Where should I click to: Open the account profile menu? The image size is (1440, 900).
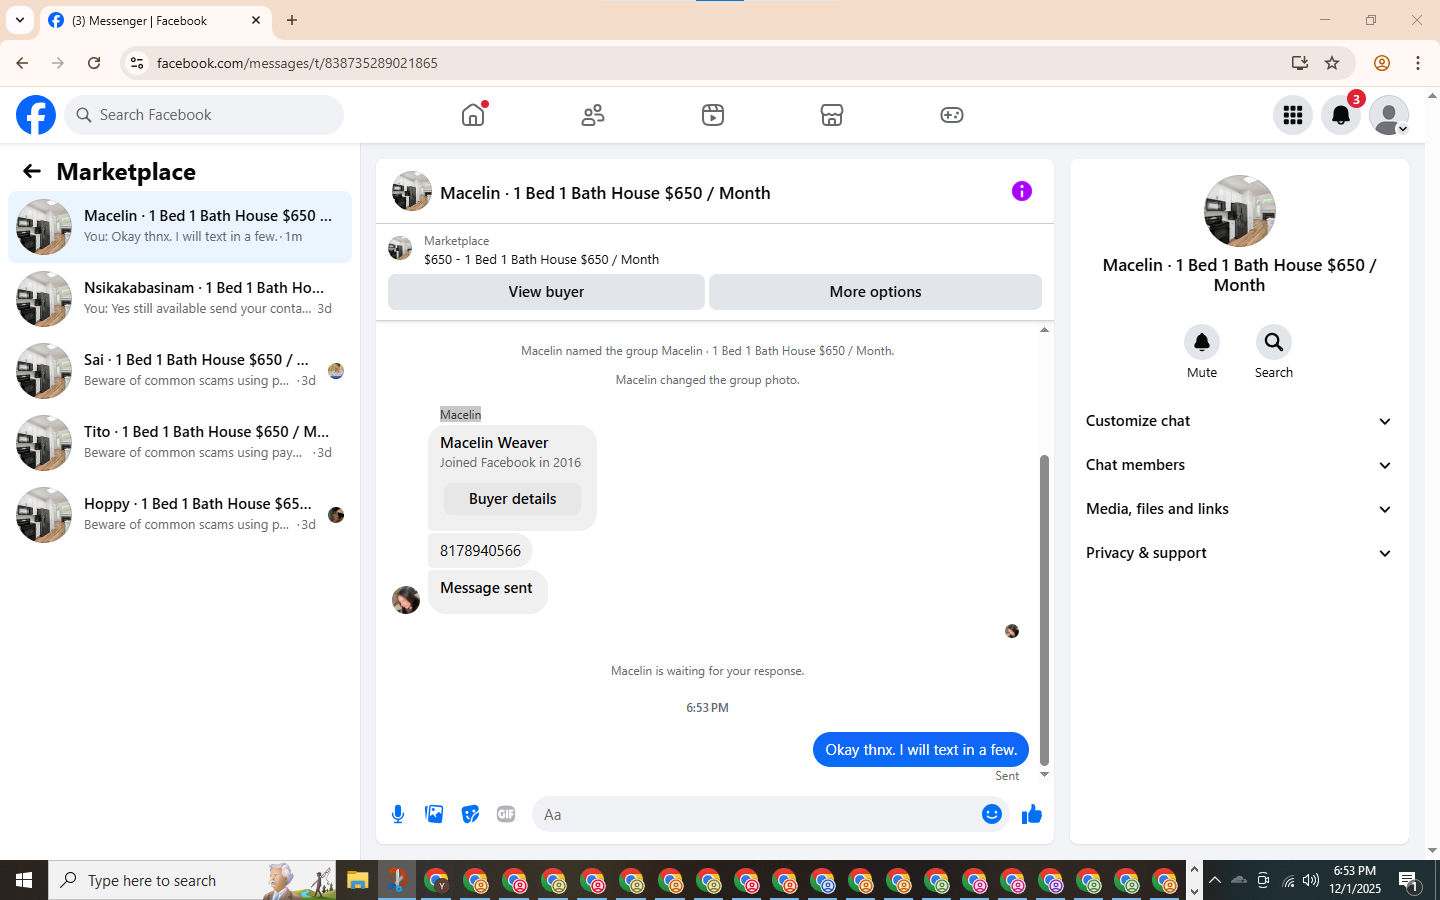point(1389,115)
